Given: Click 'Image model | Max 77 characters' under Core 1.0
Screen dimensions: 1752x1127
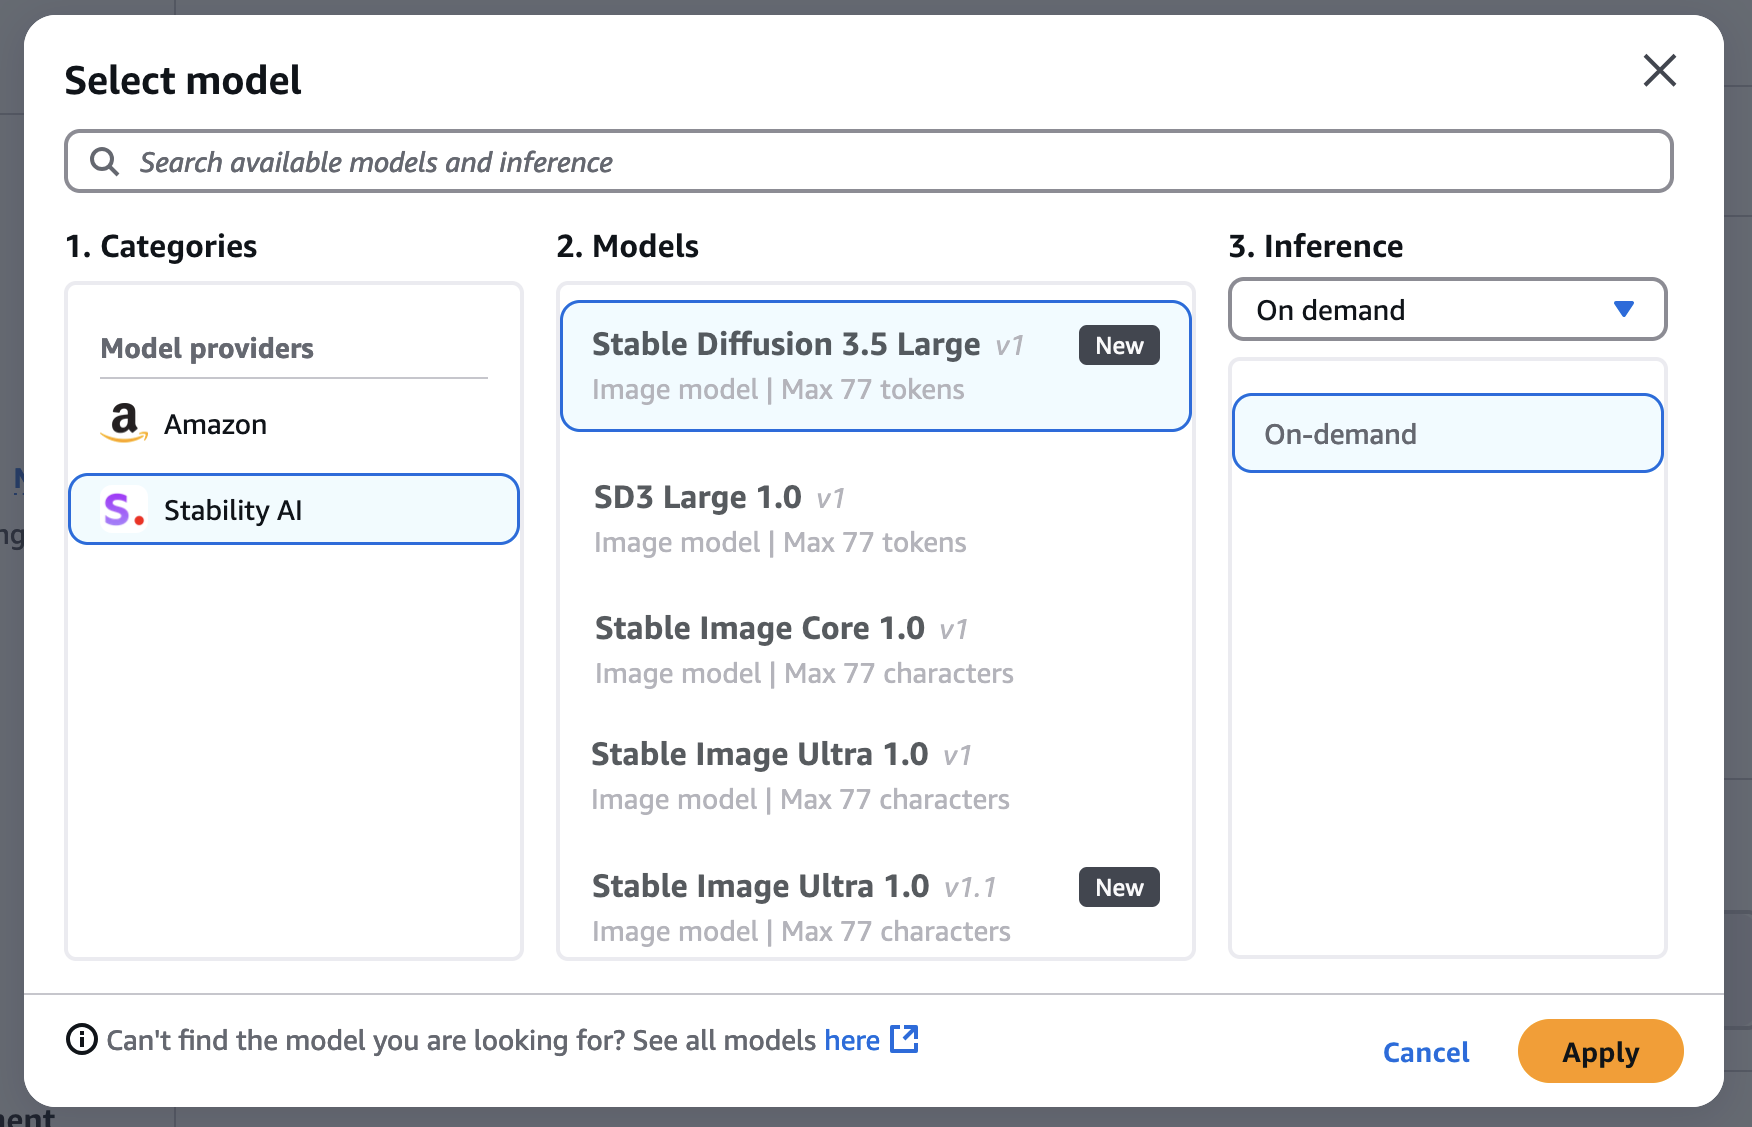Looking at the screenshot, I should point(804,673).
